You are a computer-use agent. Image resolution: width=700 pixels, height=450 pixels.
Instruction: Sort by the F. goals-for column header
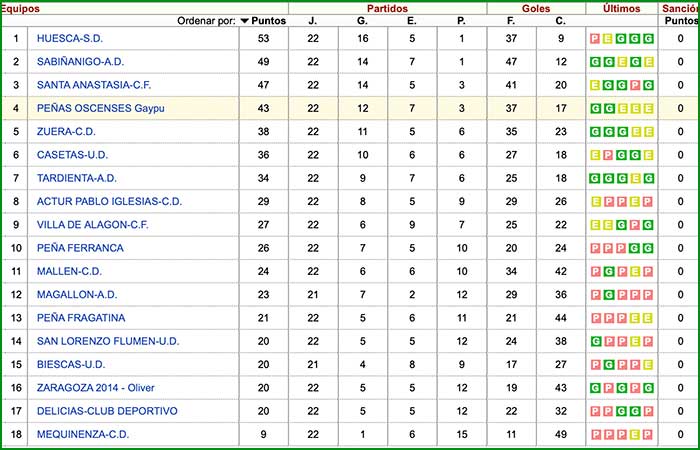click(511, 20)
